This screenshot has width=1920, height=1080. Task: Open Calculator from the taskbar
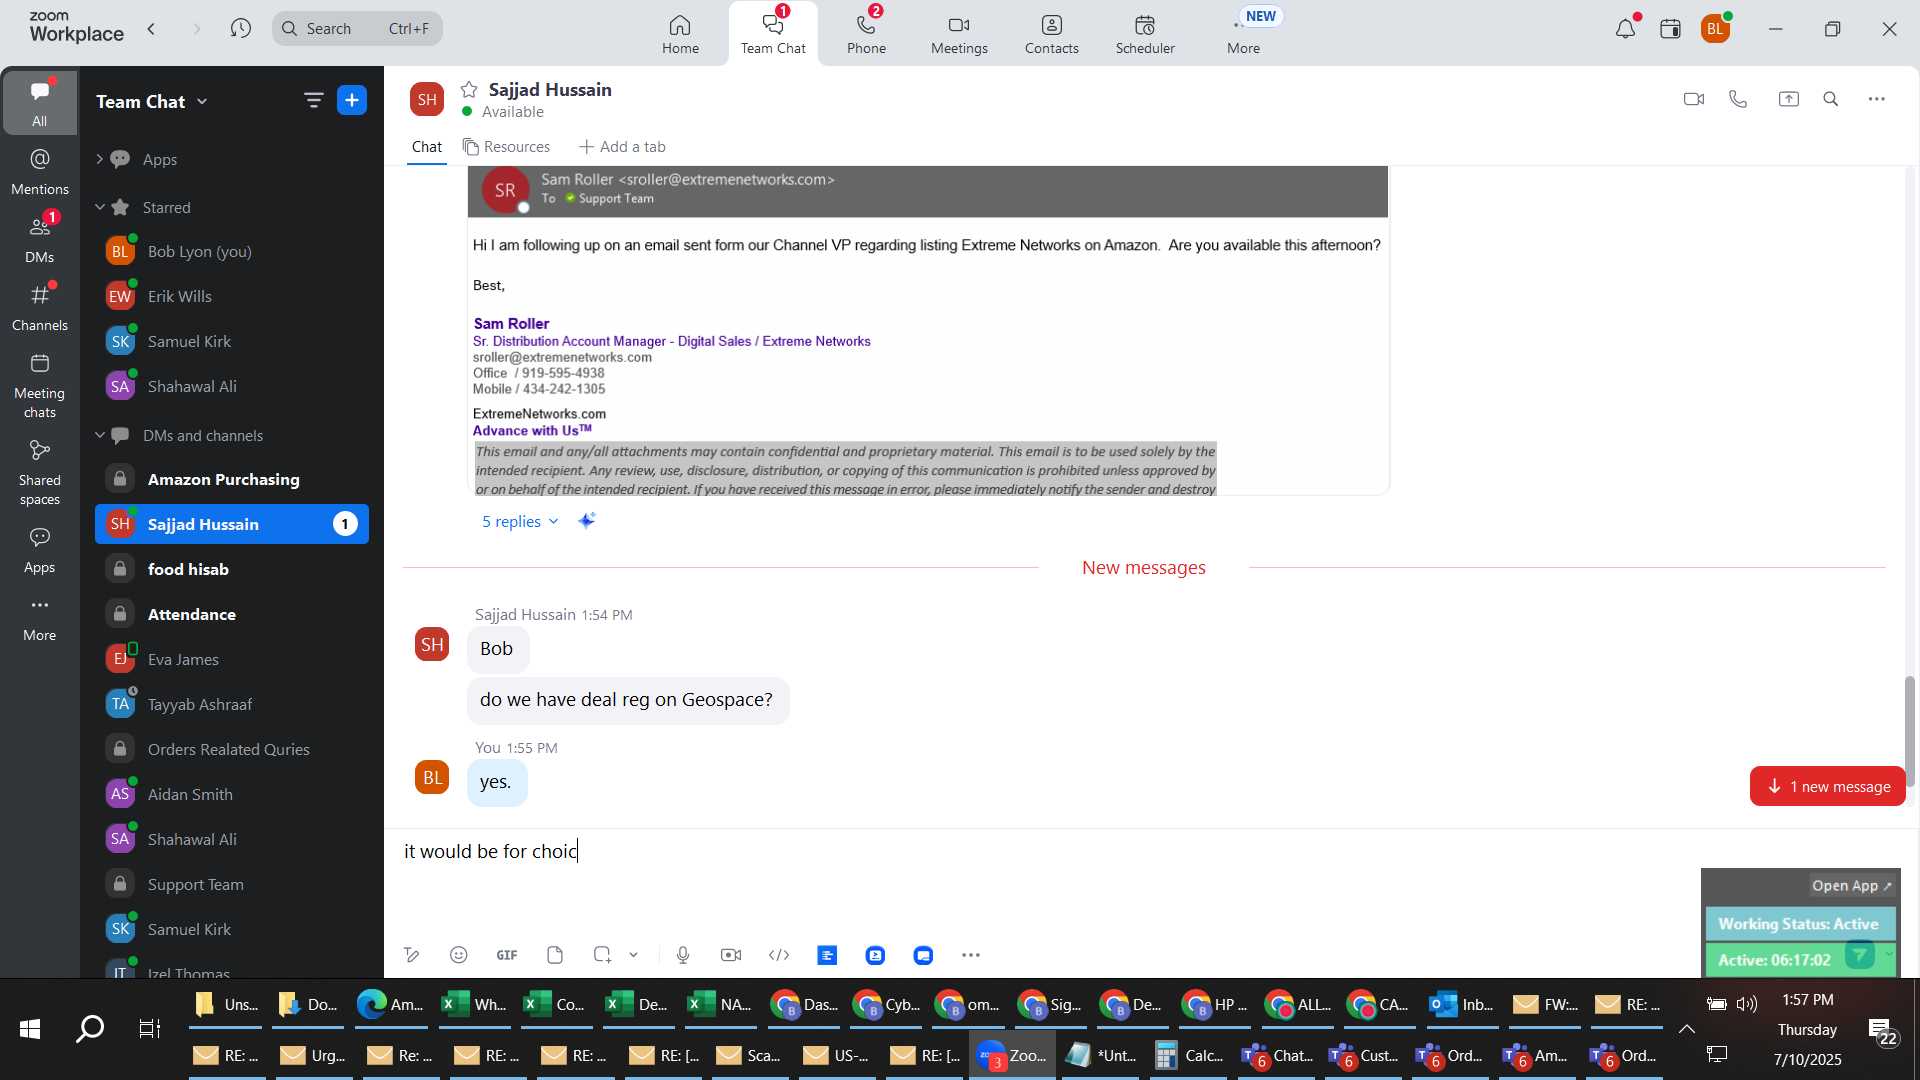click(1188, 1055)
